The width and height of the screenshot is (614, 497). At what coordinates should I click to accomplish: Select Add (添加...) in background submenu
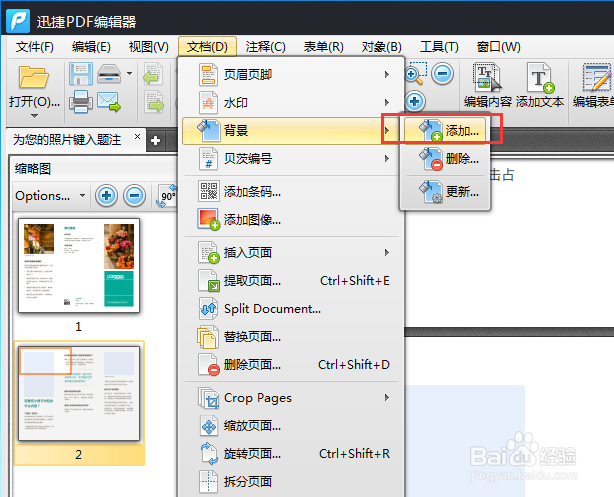click(x=445, y=130)
